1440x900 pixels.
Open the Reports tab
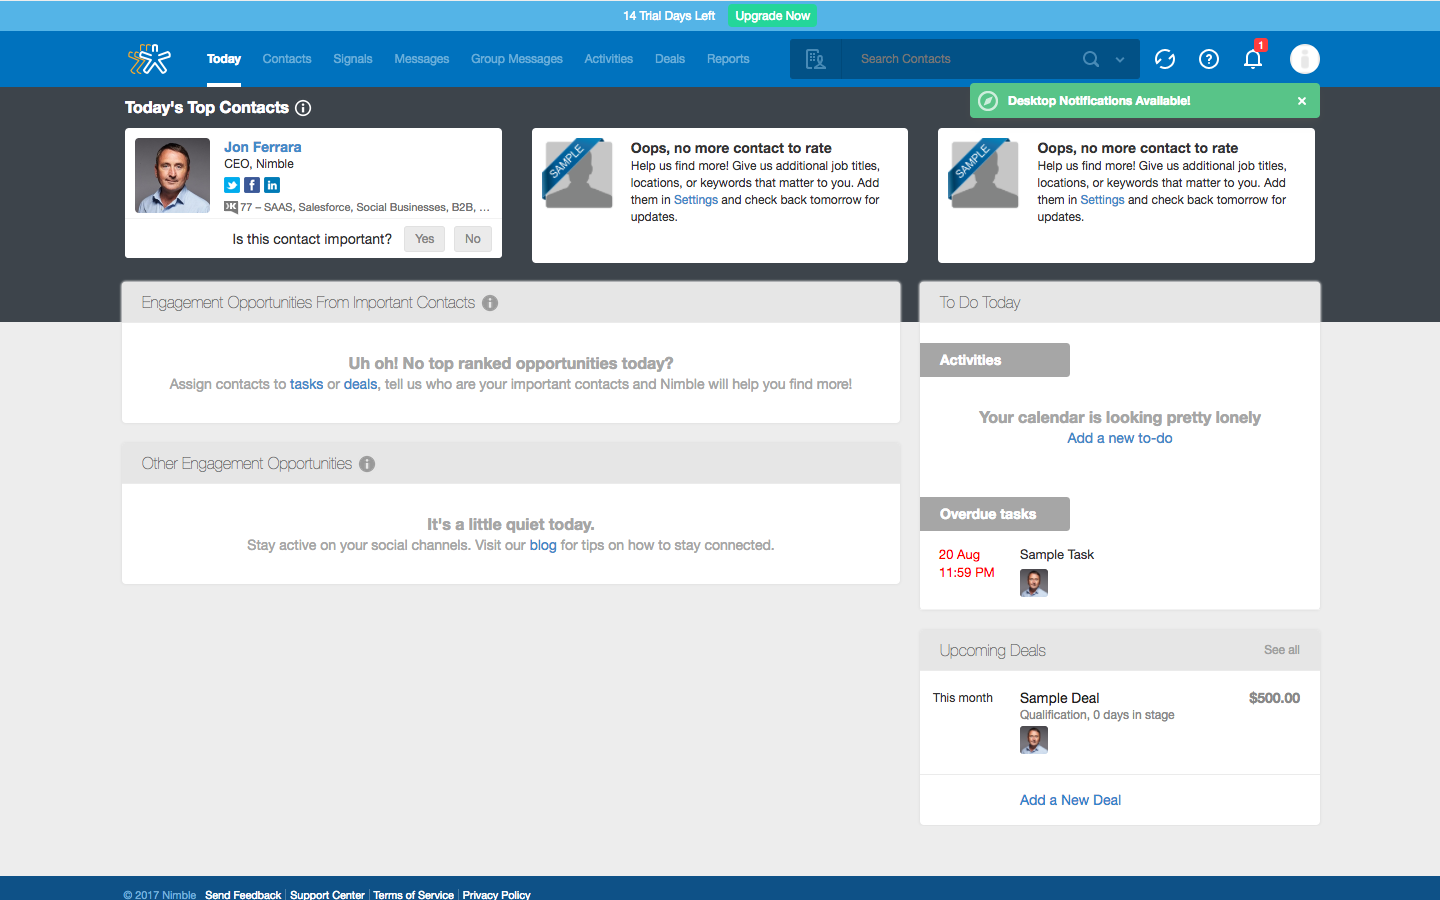[x=728, y=59]
